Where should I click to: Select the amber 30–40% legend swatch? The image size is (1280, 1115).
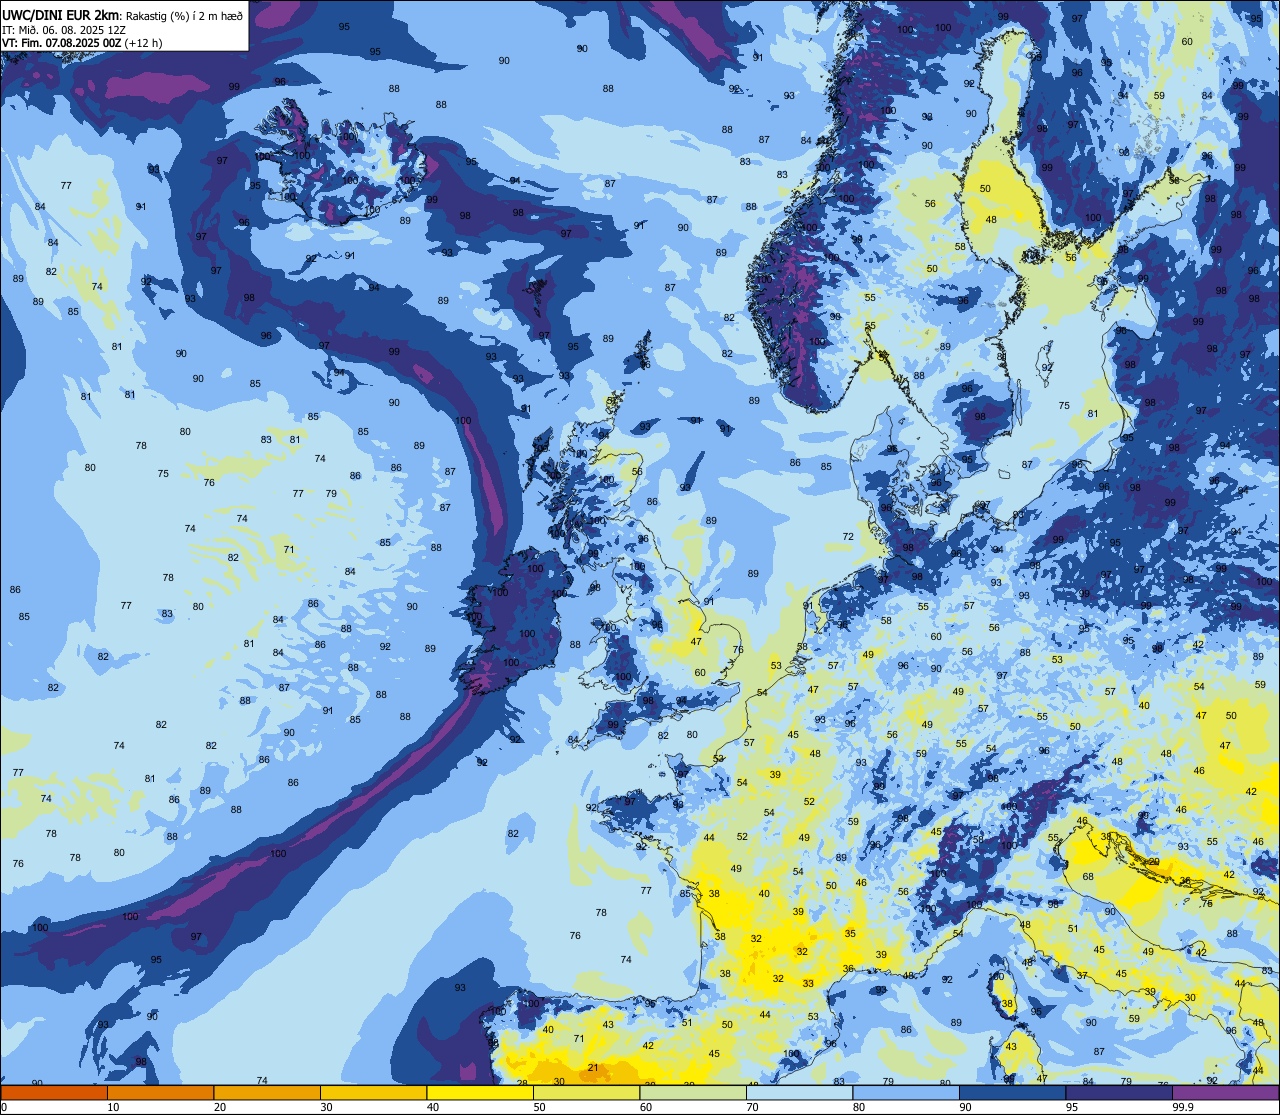[373, 1092]
